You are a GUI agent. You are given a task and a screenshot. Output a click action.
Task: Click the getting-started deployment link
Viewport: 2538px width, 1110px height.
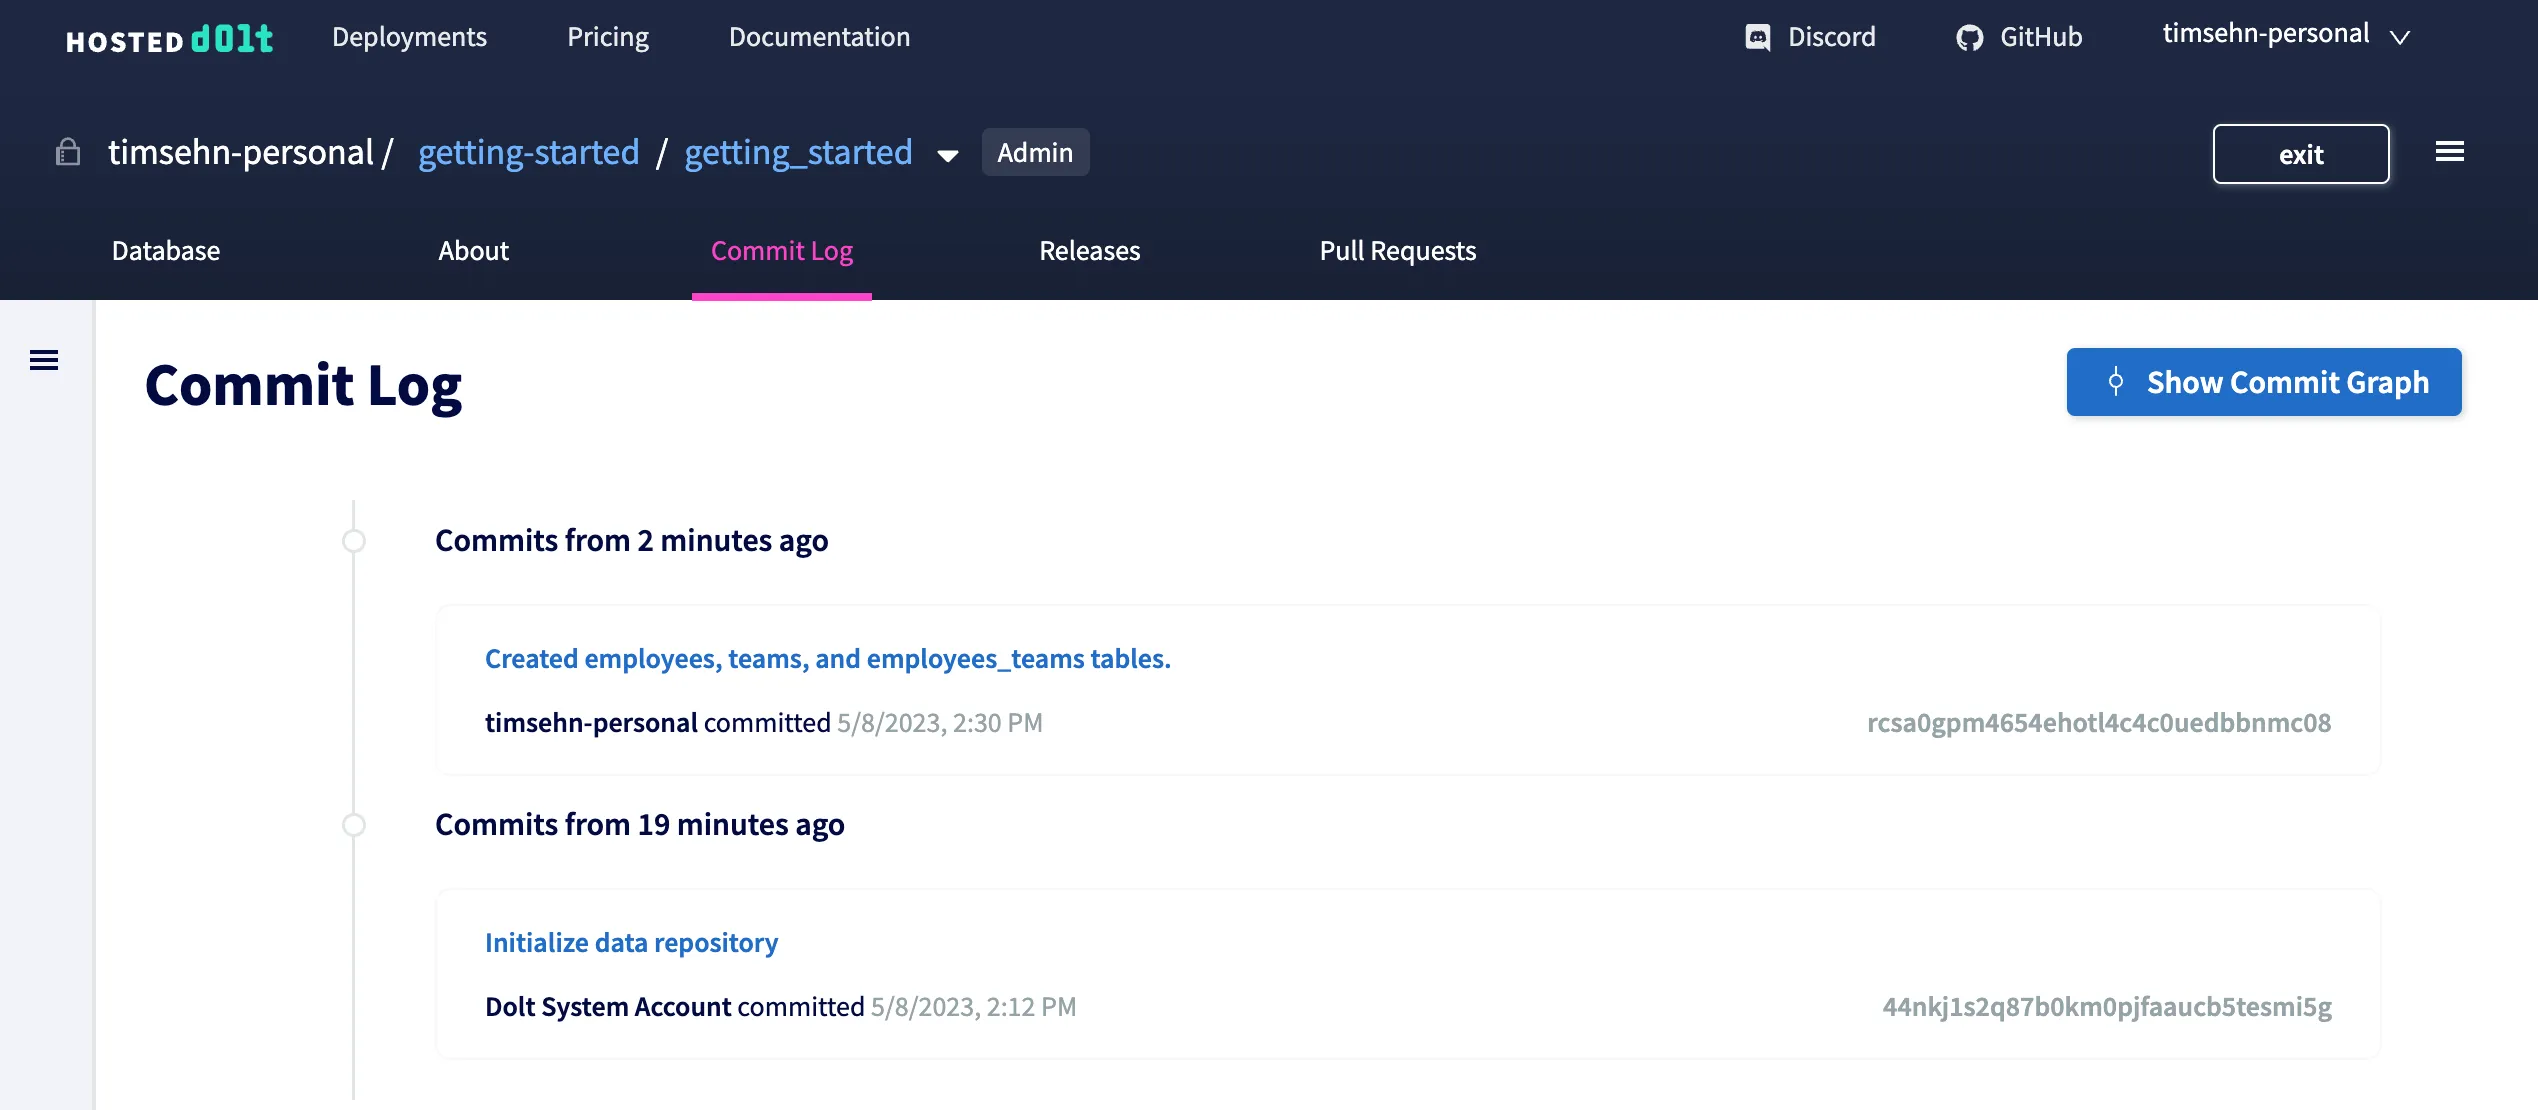[528, 152]
